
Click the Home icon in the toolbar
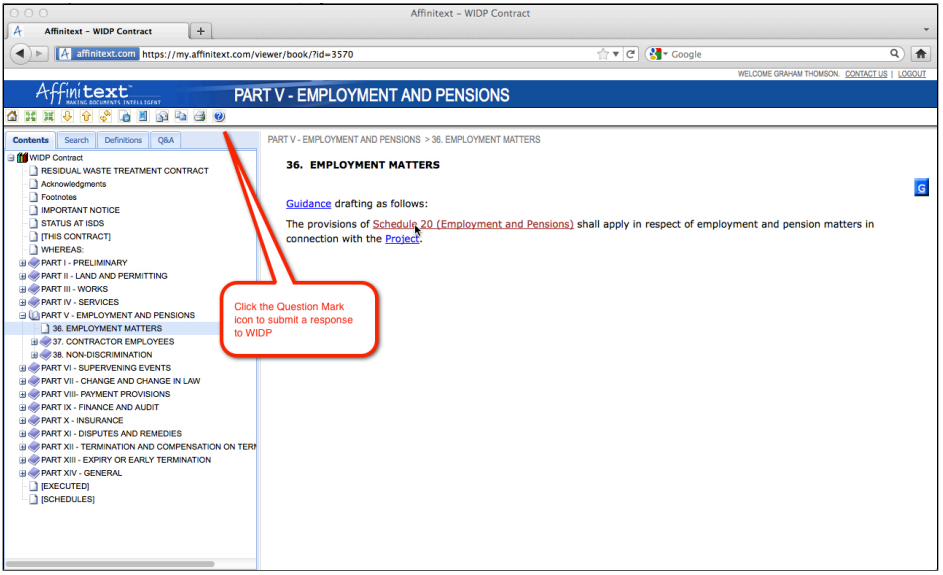coord(12,116)
